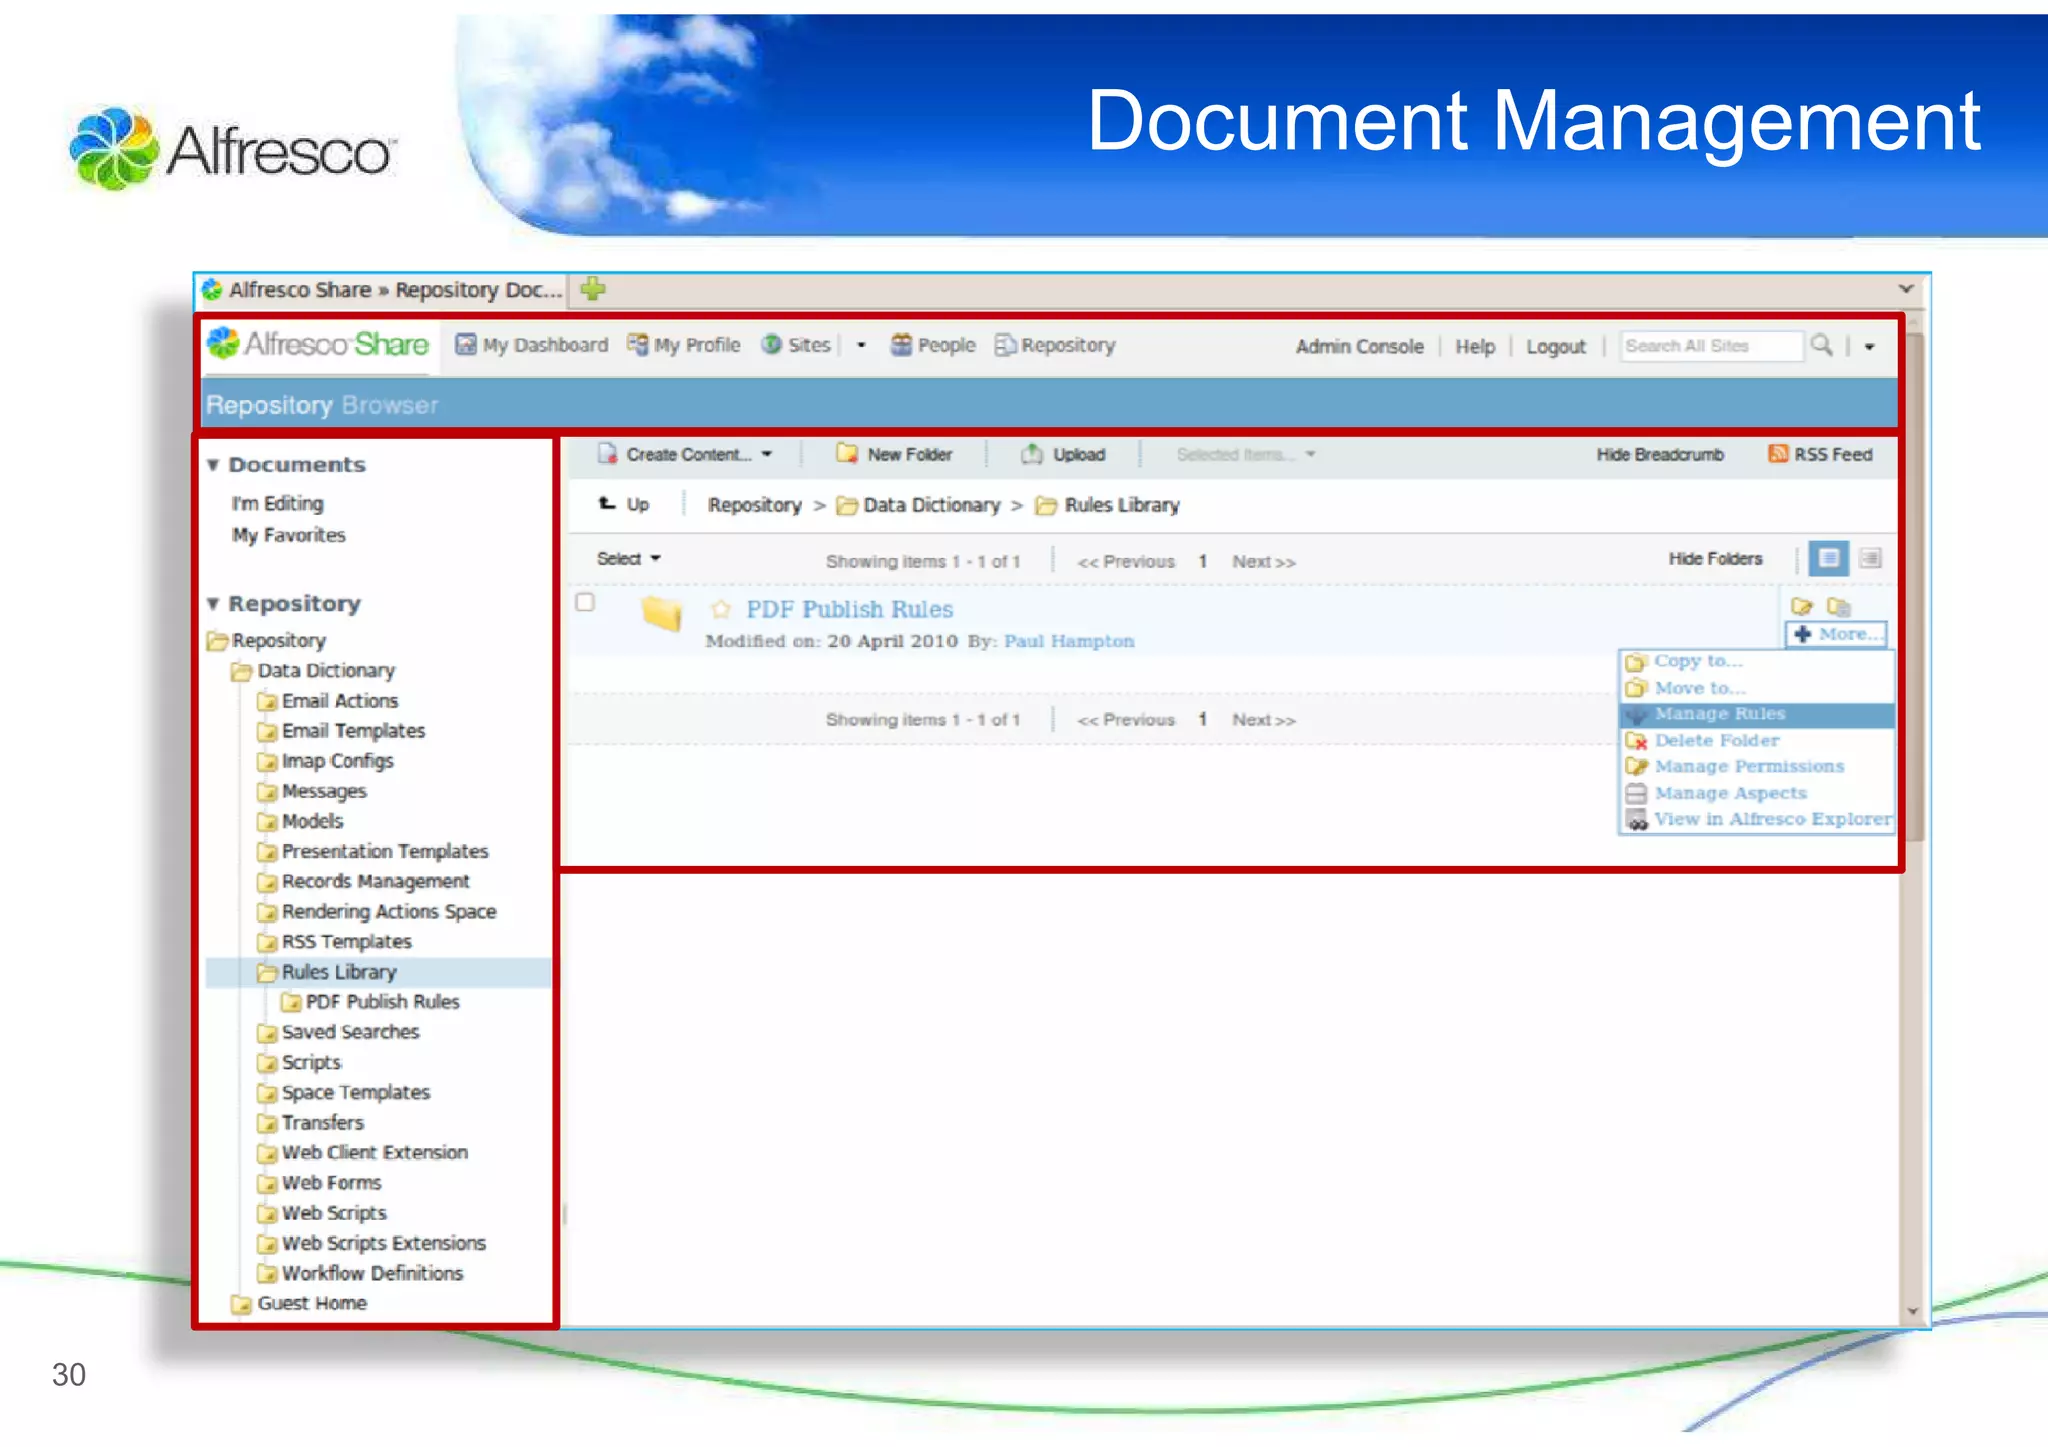Open the browser tab list chevron

[x=1906, y=289]
